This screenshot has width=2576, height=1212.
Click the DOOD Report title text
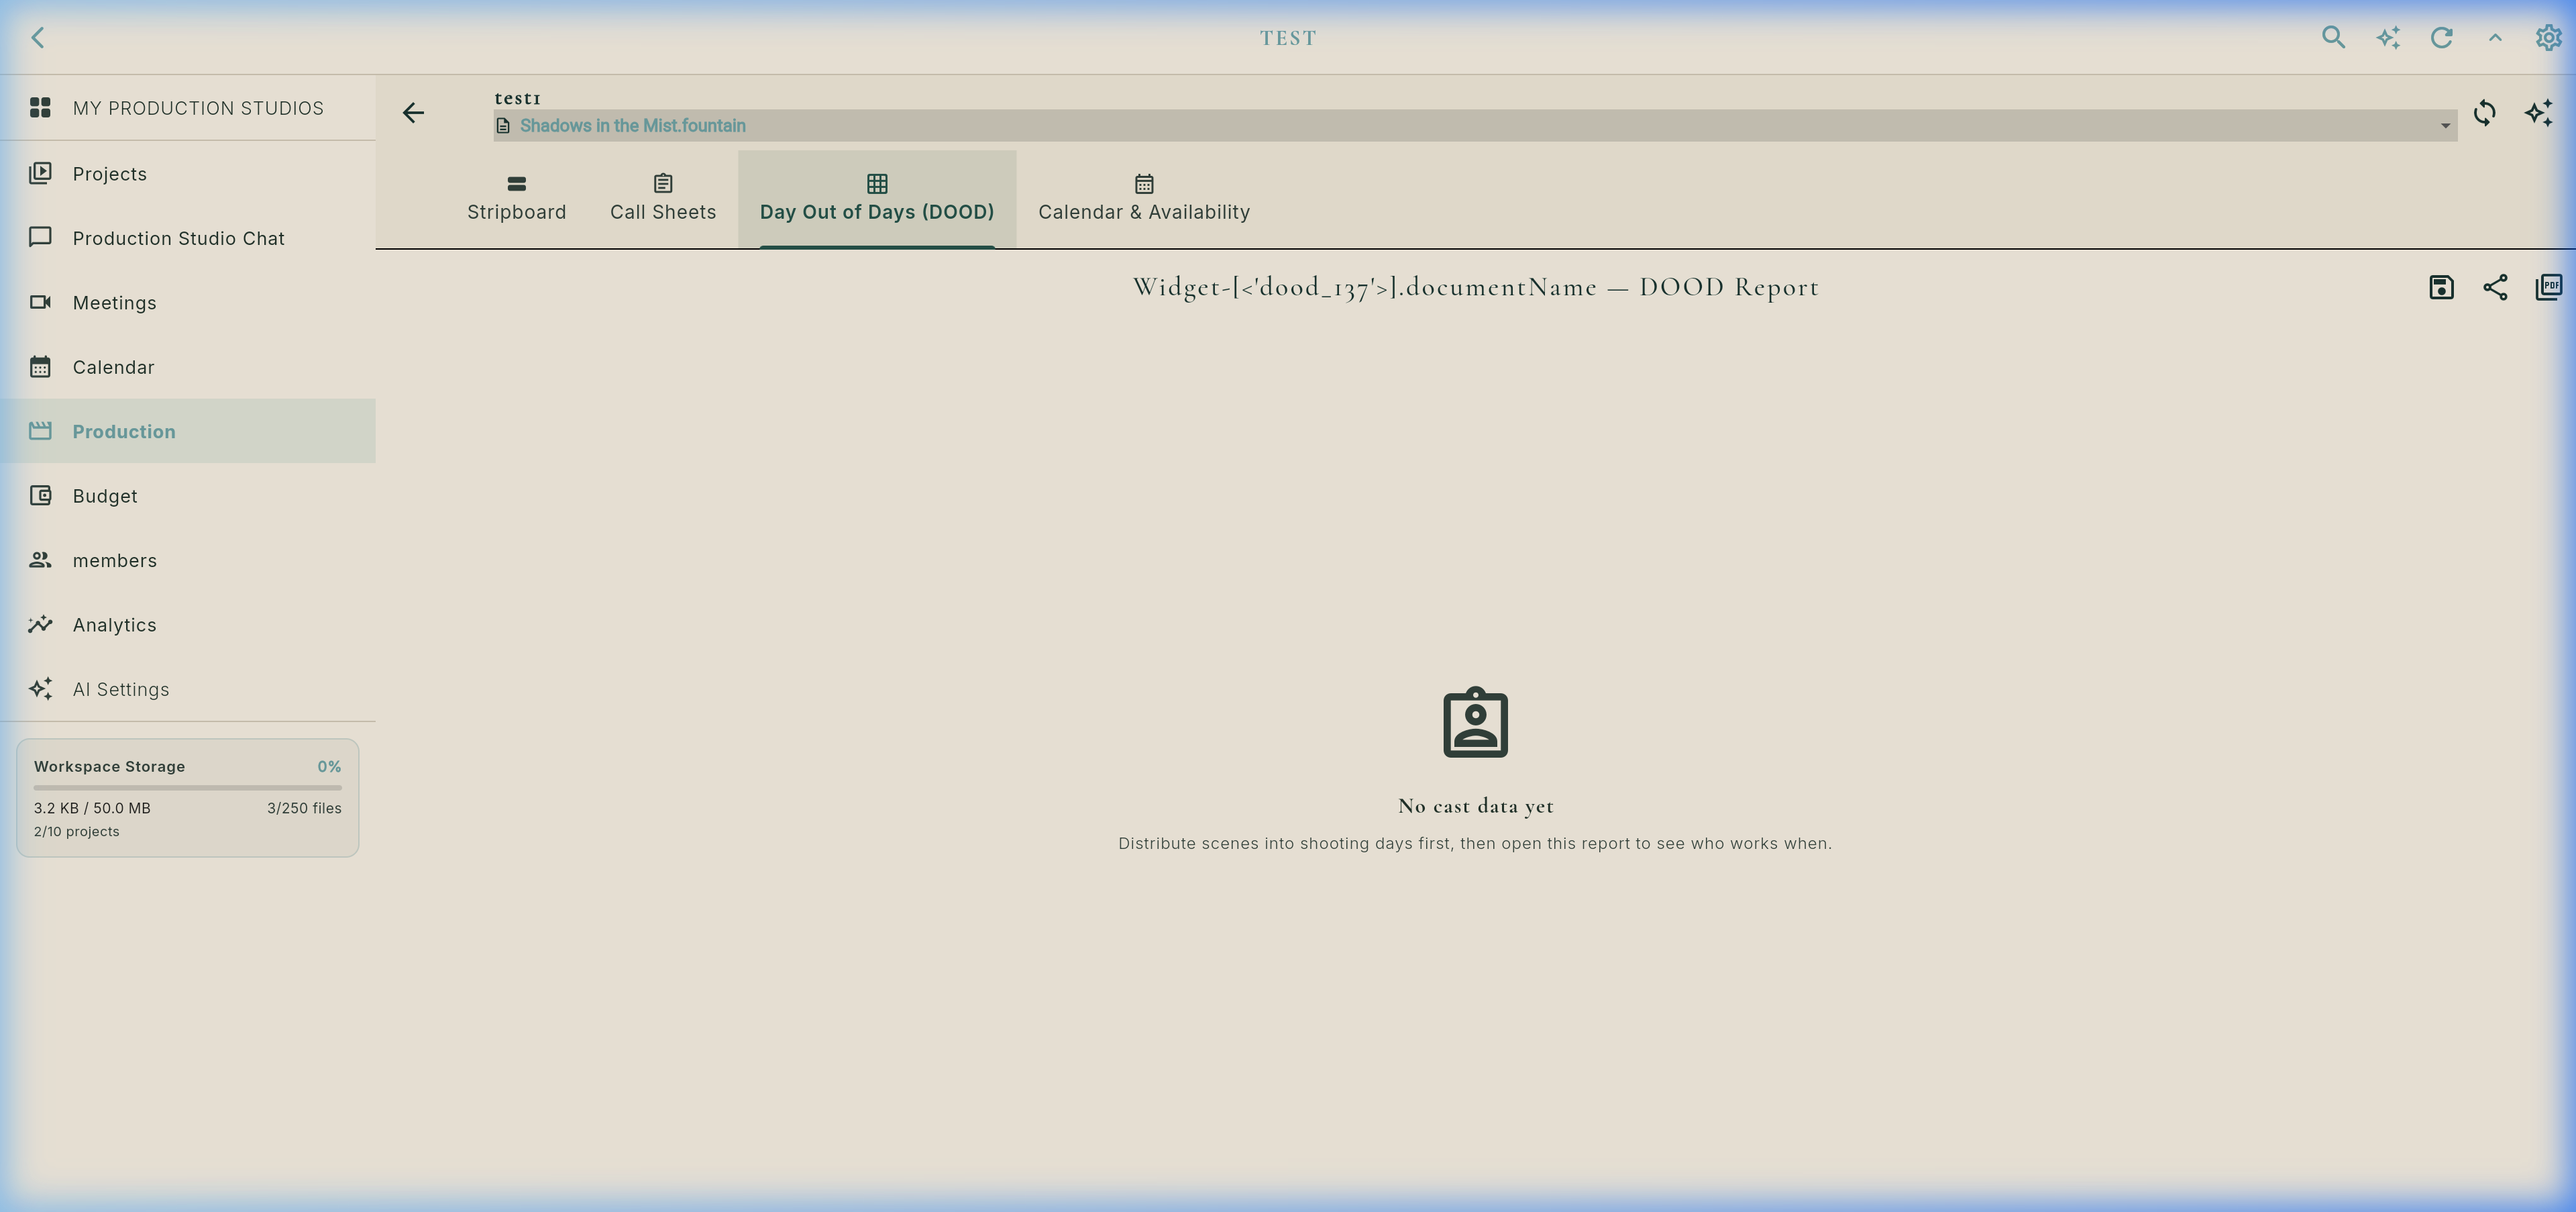[1475, 287]
